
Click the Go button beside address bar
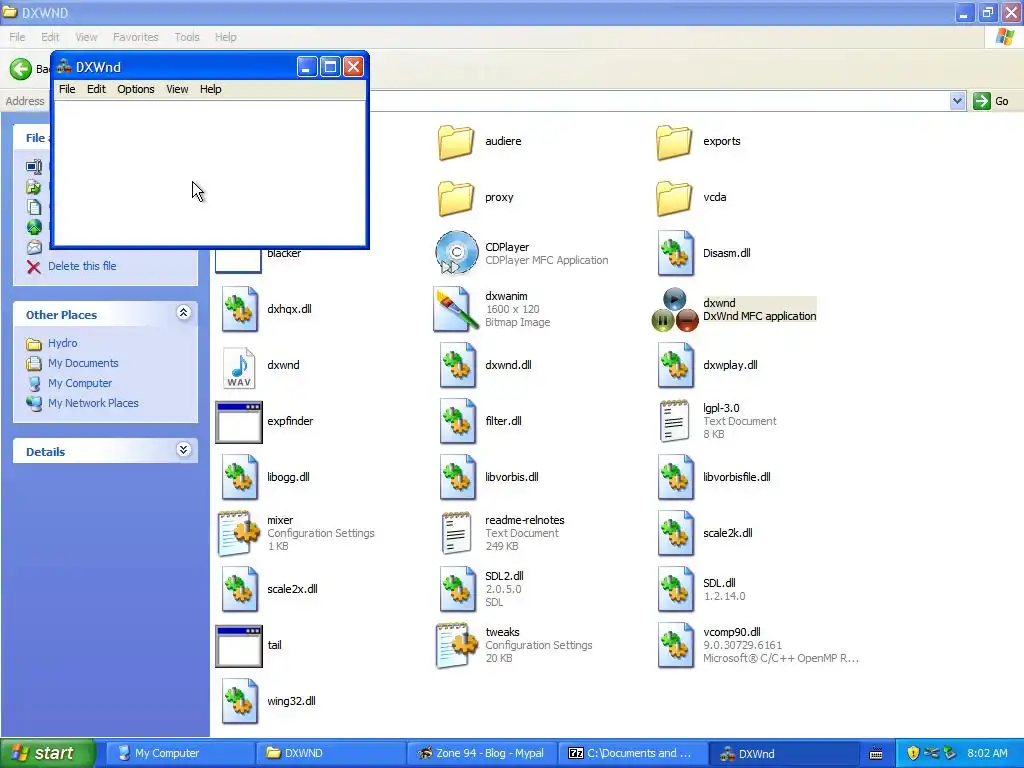pos(991,101)
